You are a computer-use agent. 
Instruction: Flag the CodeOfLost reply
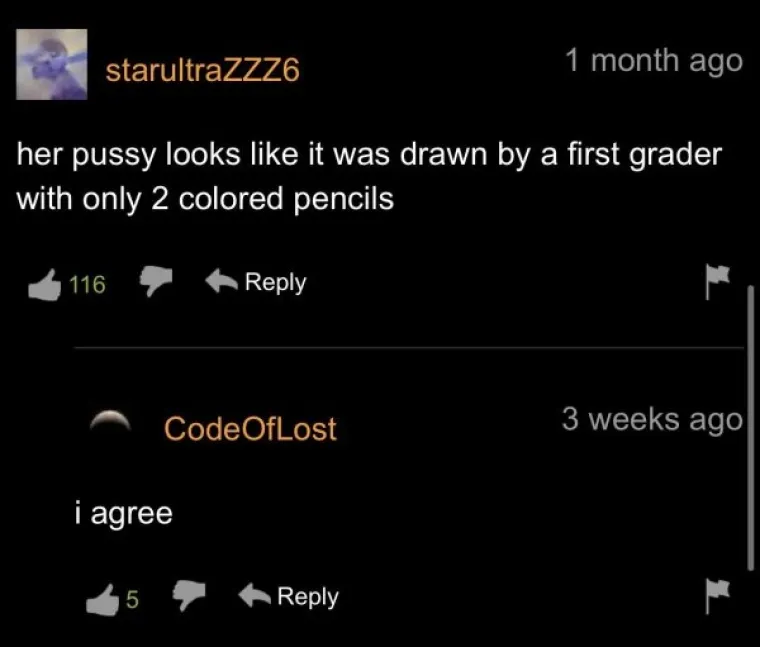point(717,596)
